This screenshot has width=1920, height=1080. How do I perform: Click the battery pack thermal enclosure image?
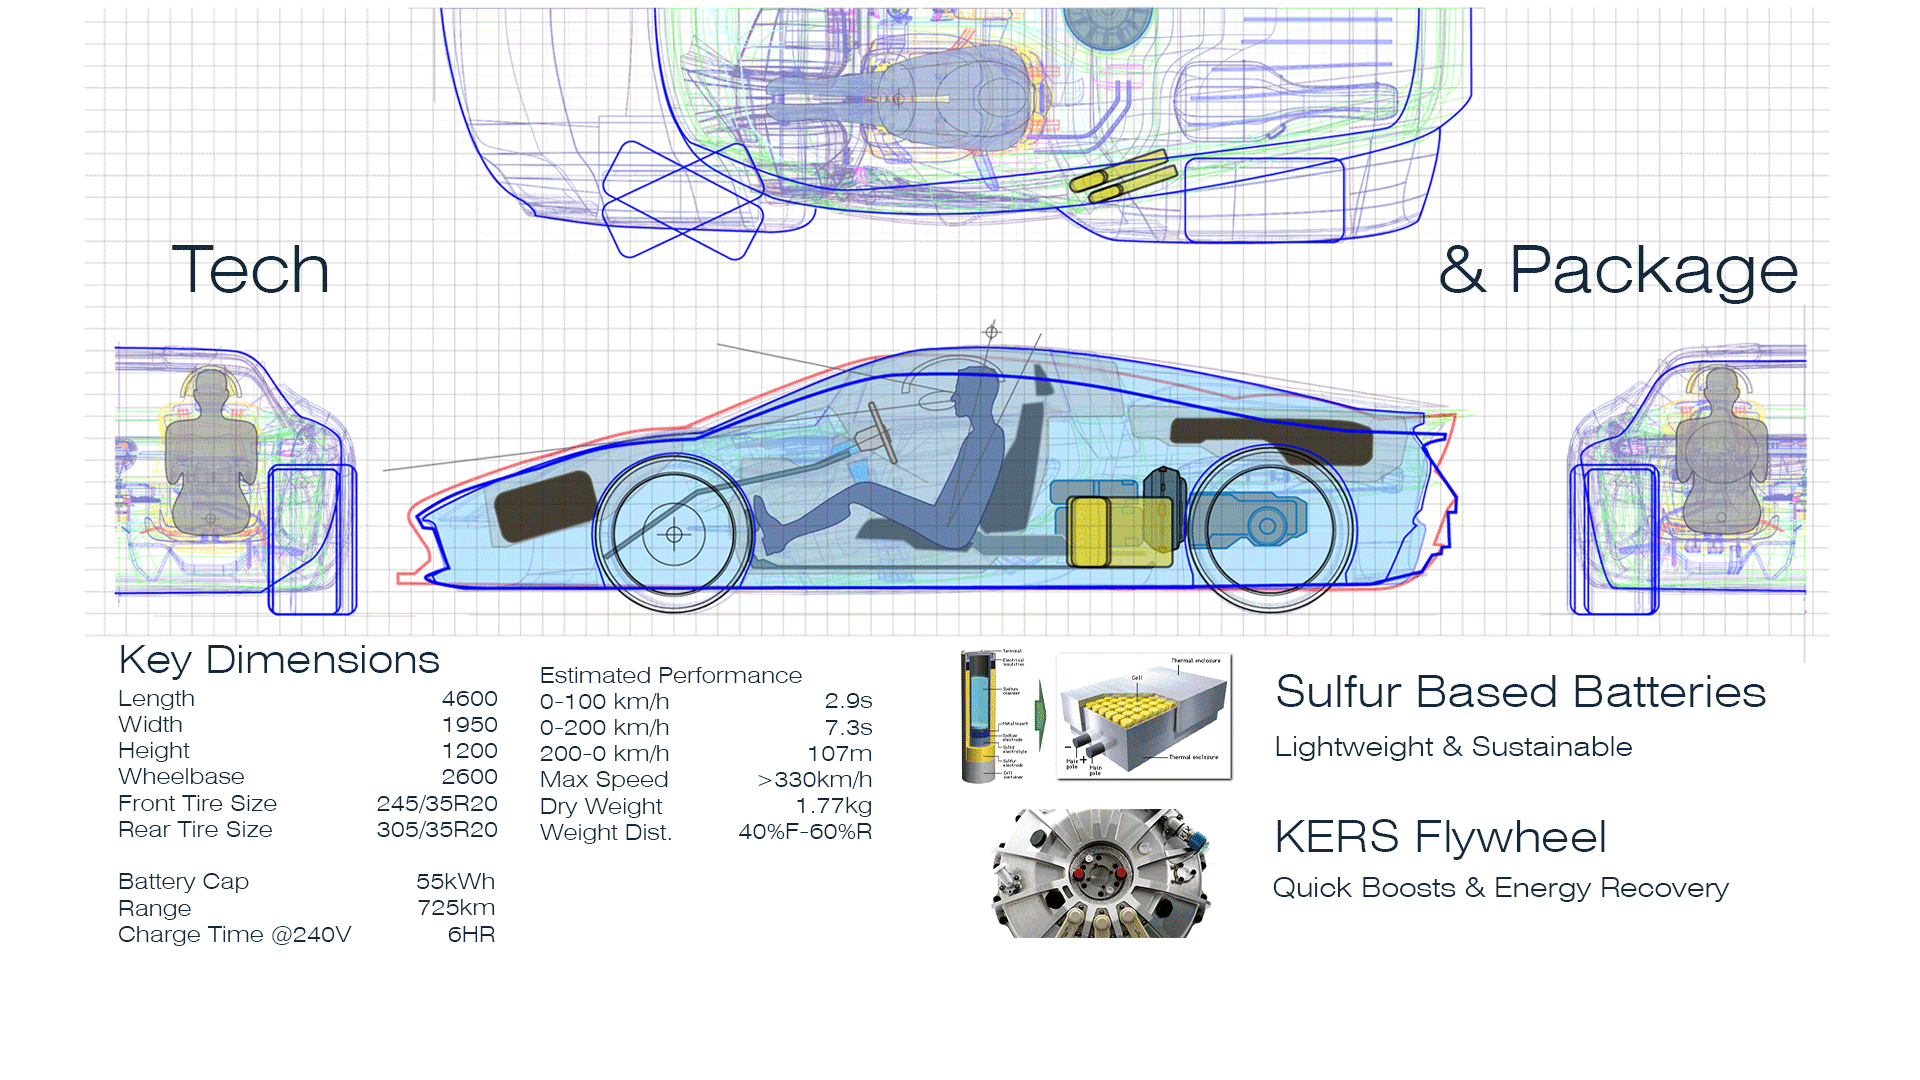pos(1144,716)
